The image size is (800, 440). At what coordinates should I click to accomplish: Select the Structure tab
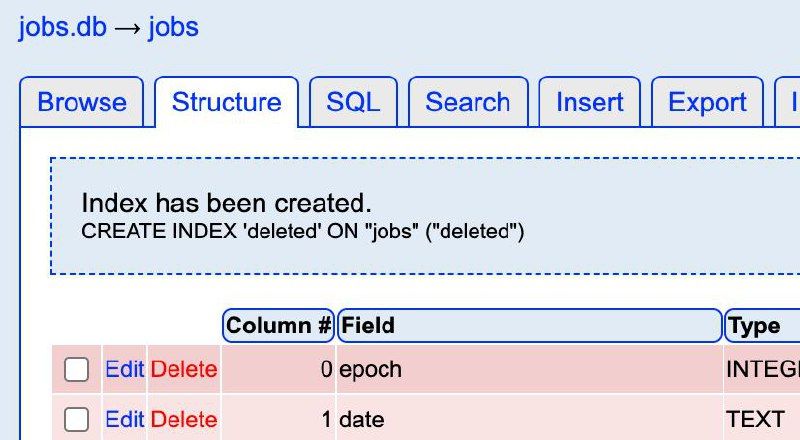tap(226, 102)
